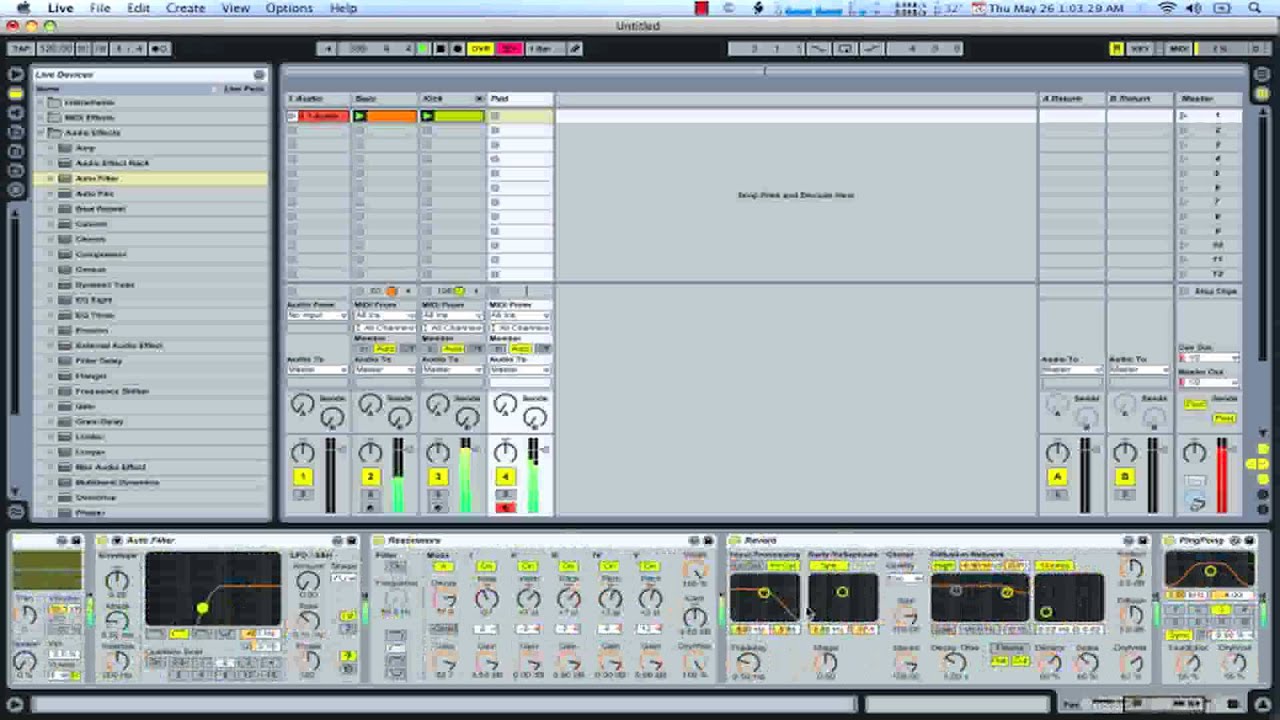Arm the Kick track for recording
This screenshot has height=720, width=1280.
437,508
